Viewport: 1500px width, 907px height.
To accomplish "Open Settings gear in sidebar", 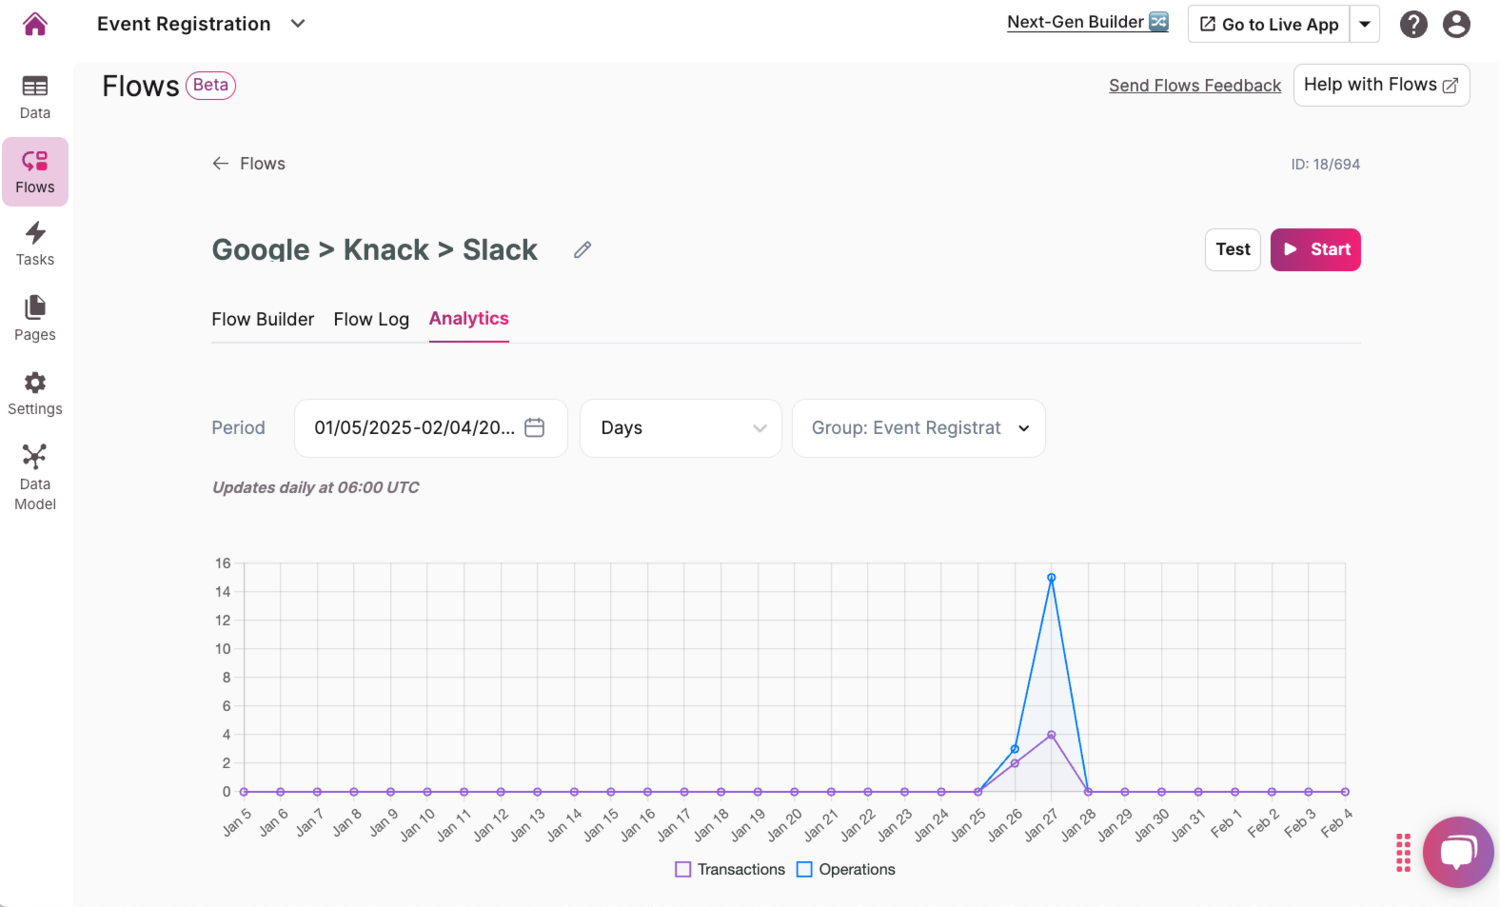I will [35, 393].
